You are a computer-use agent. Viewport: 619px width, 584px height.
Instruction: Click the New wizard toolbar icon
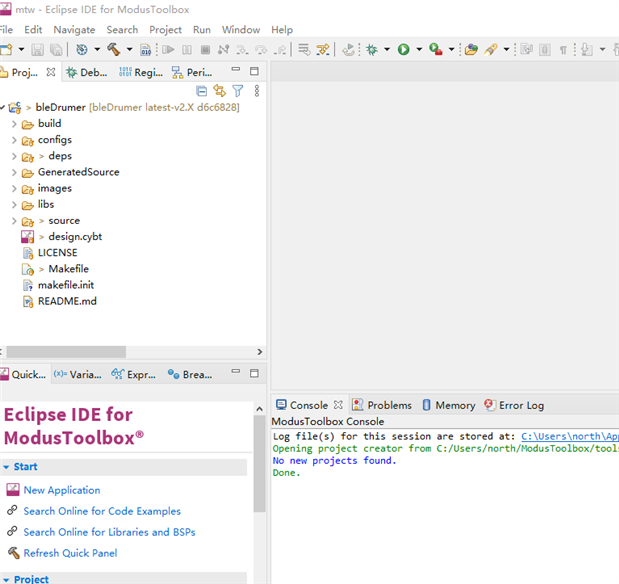coord(6,49)
